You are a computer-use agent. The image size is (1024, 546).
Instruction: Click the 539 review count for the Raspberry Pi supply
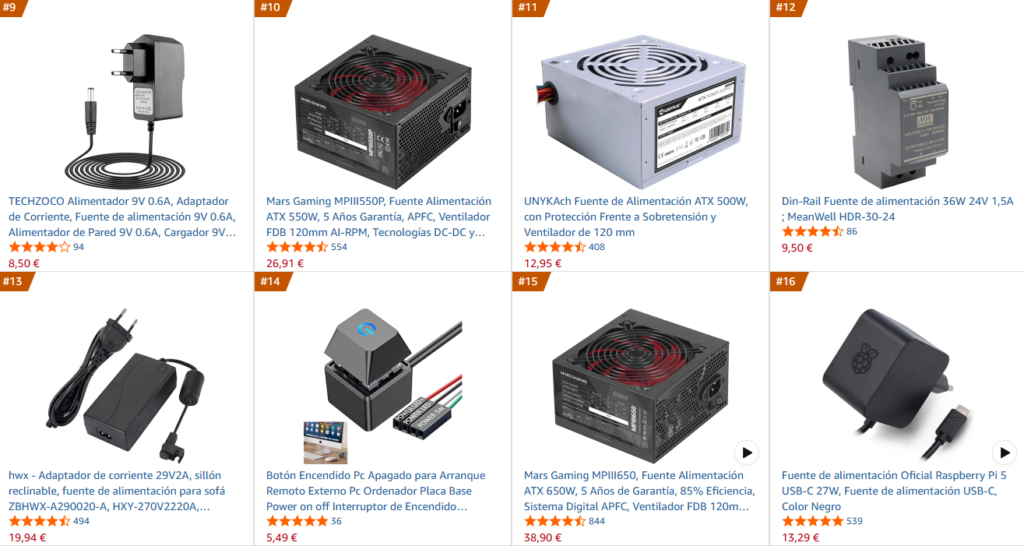(x=854, y=521)
